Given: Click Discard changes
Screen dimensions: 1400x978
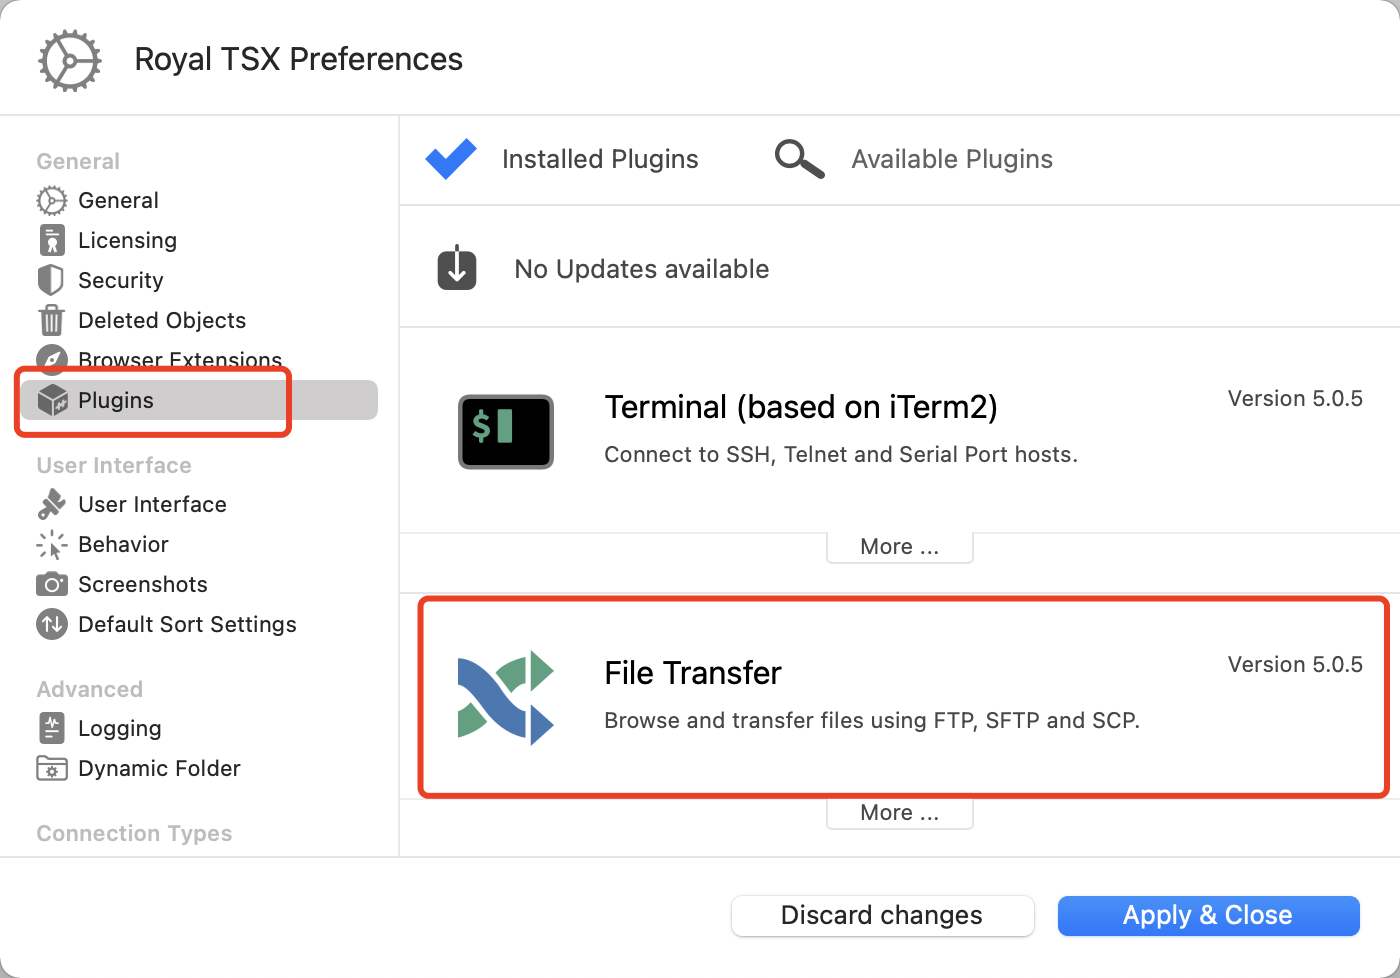Looking at the screenshot, I should (882, 915).
